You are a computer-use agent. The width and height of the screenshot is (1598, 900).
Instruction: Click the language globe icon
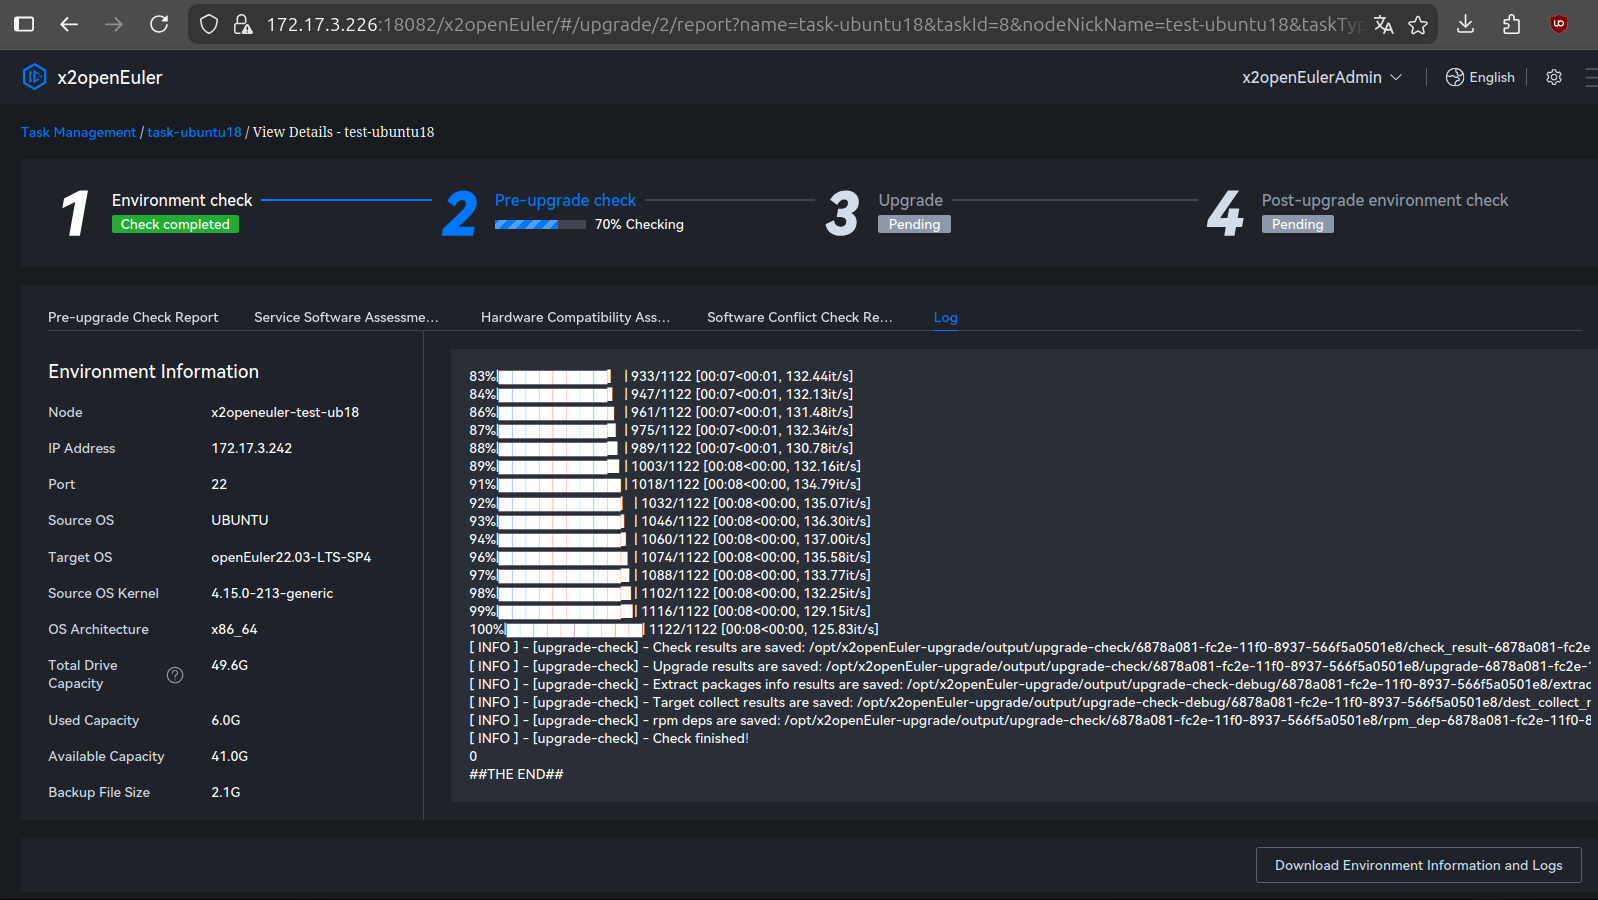coord(1454,77)
